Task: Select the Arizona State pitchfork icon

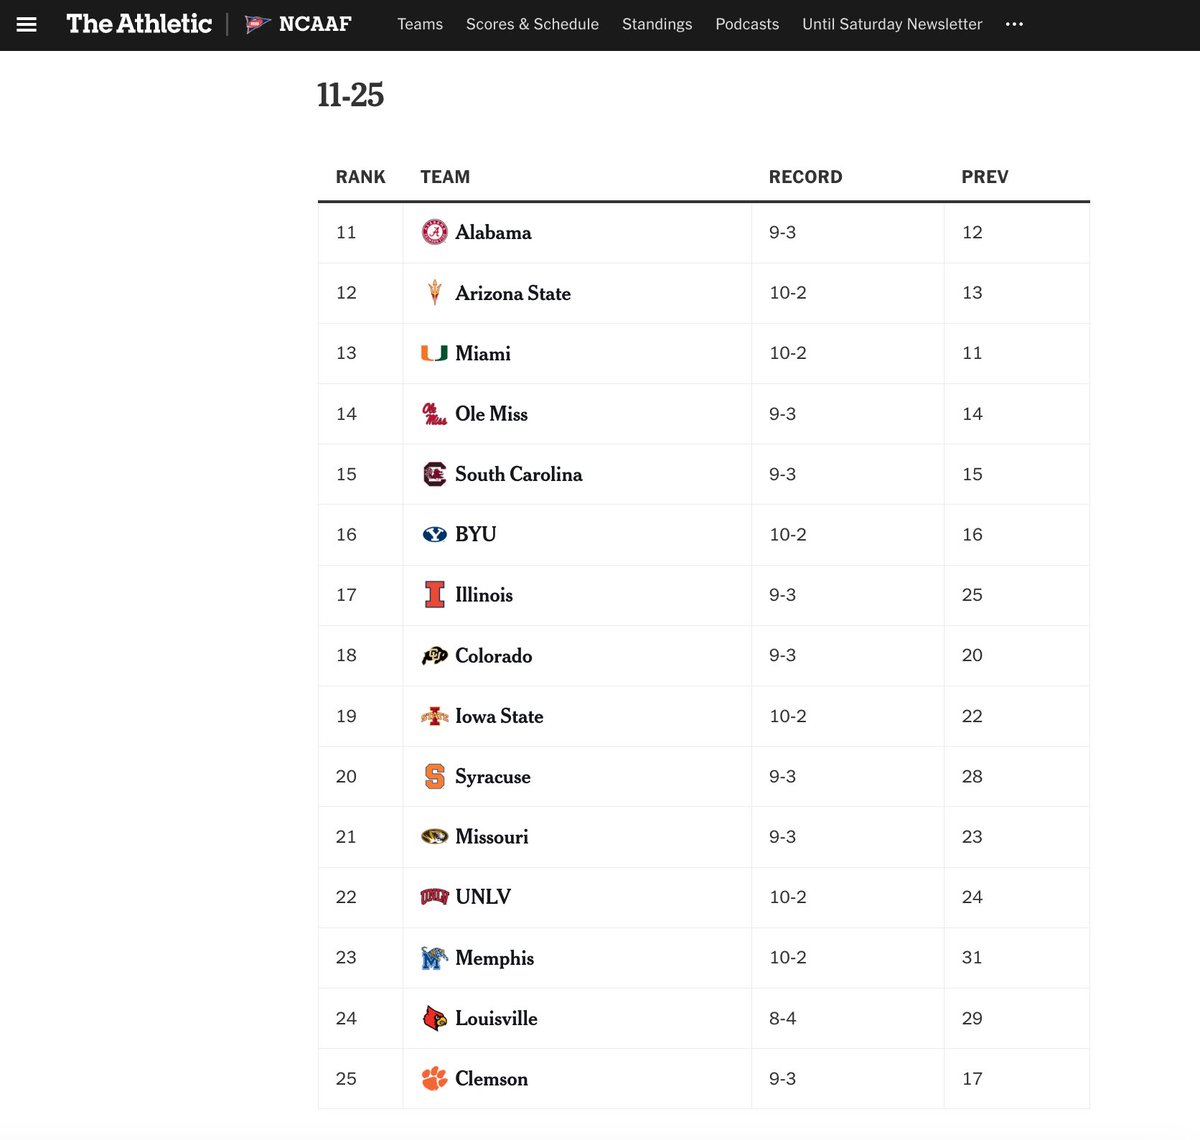Action: click(434, 292)
